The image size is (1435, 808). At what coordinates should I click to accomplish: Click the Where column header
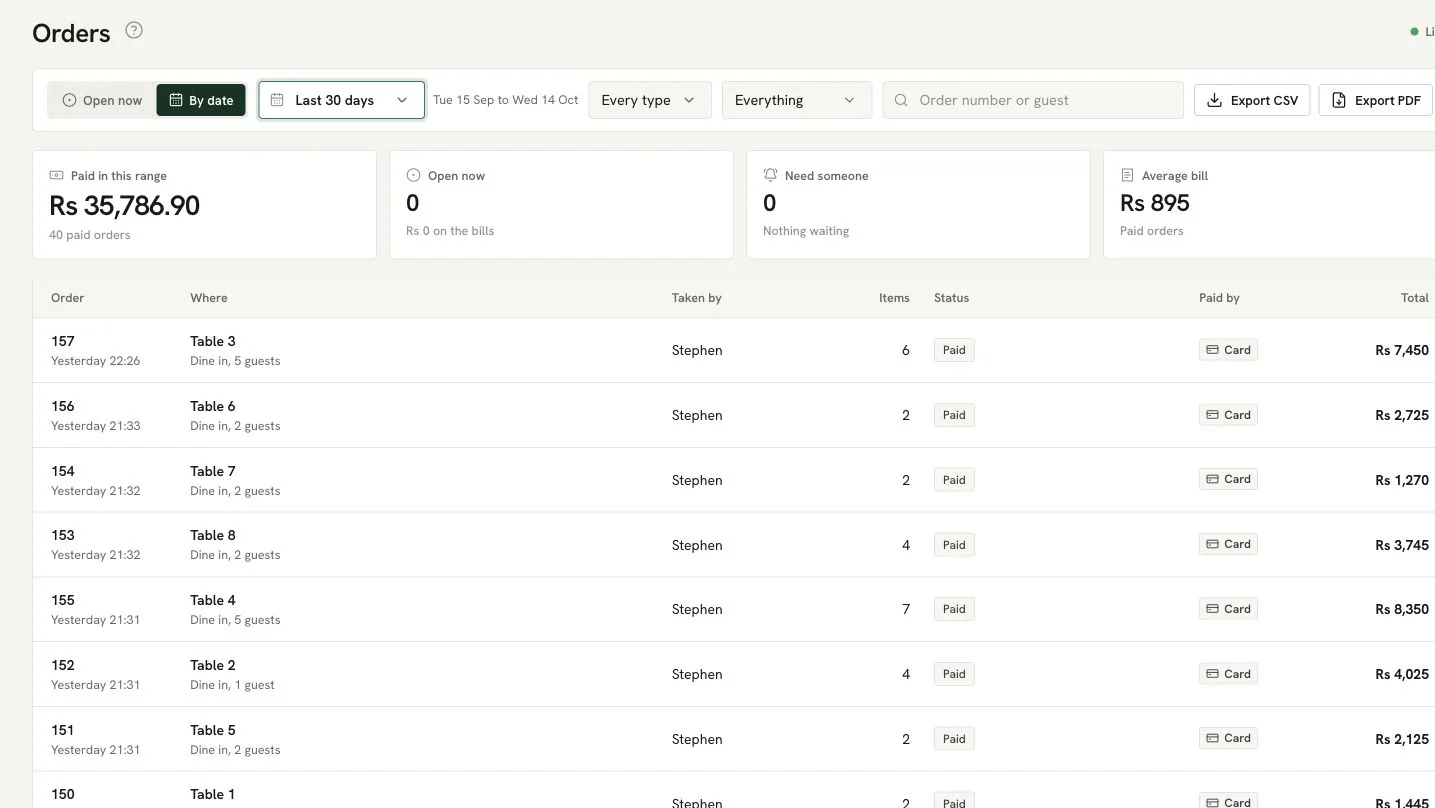point(209,298)
